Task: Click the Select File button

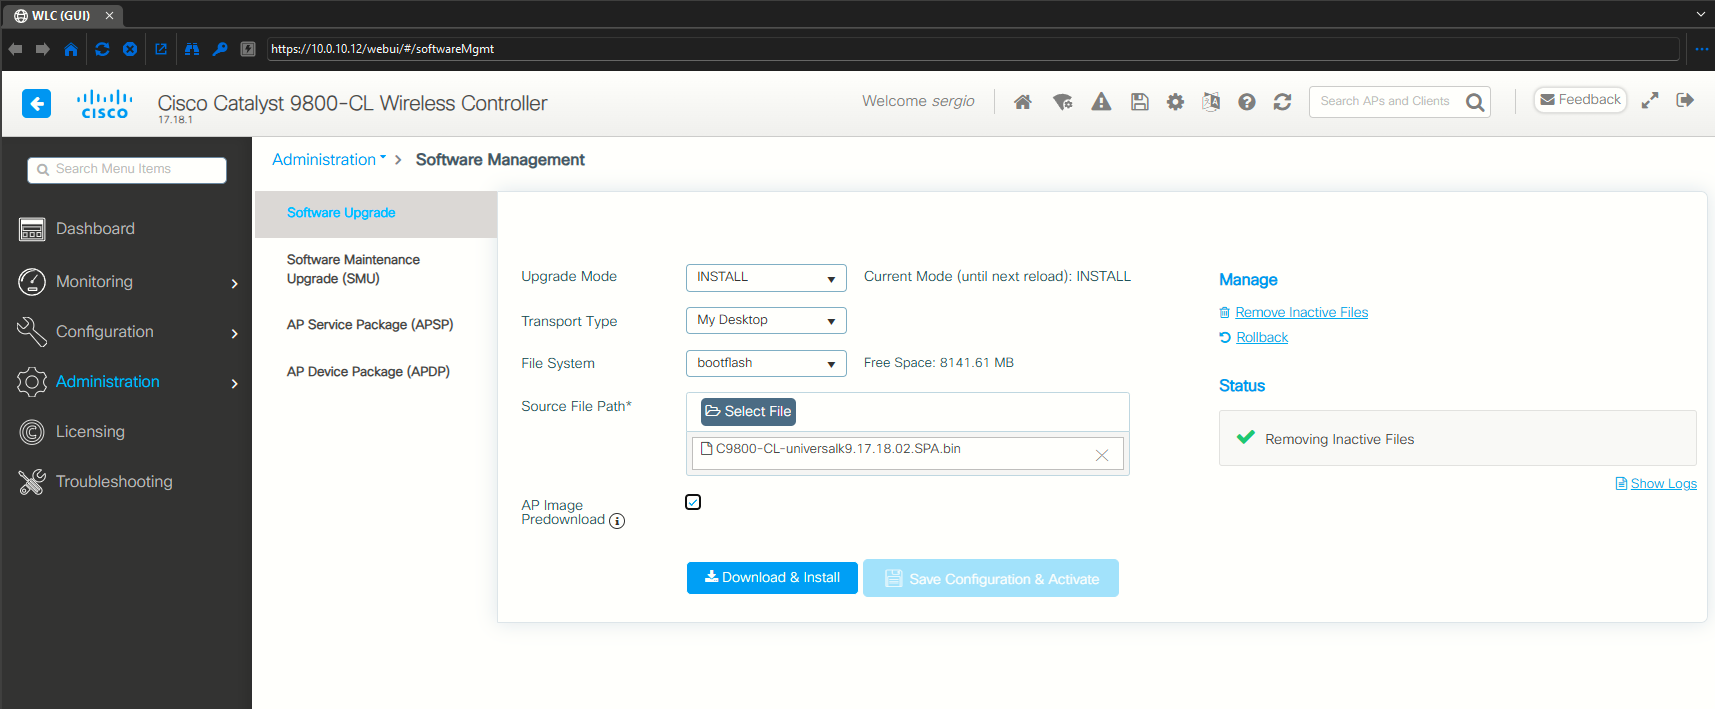Action: tap(748, 412)
